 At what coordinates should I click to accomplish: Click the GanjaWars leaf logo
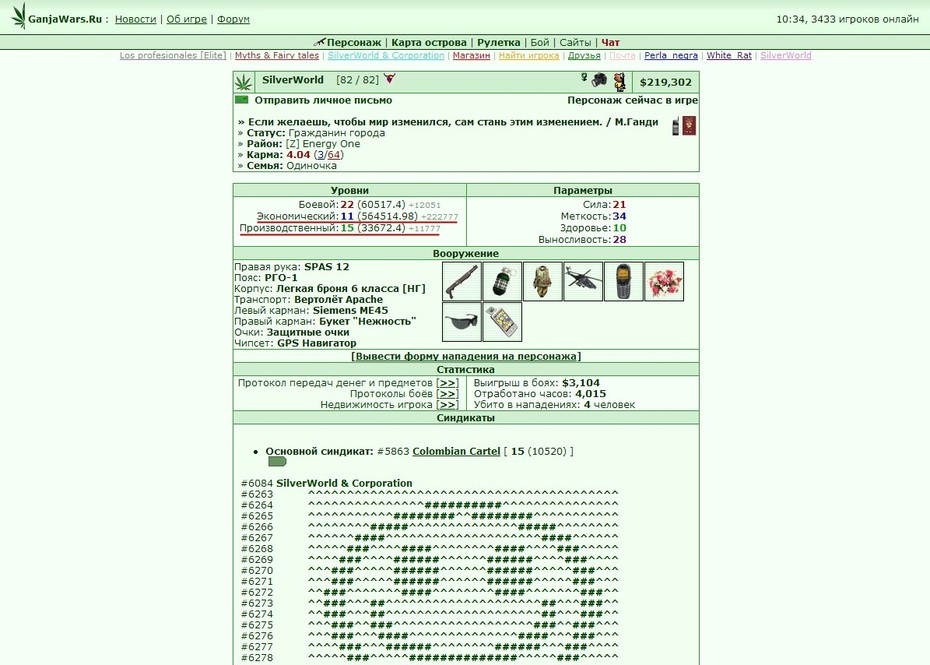click(x=19, y=16)
